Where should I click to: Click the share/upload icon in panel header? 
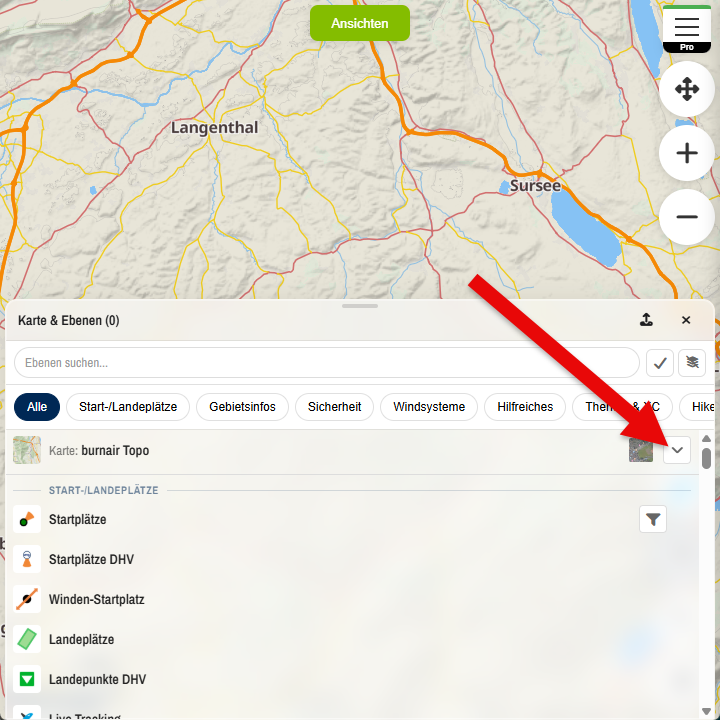(x=646, y=320)
